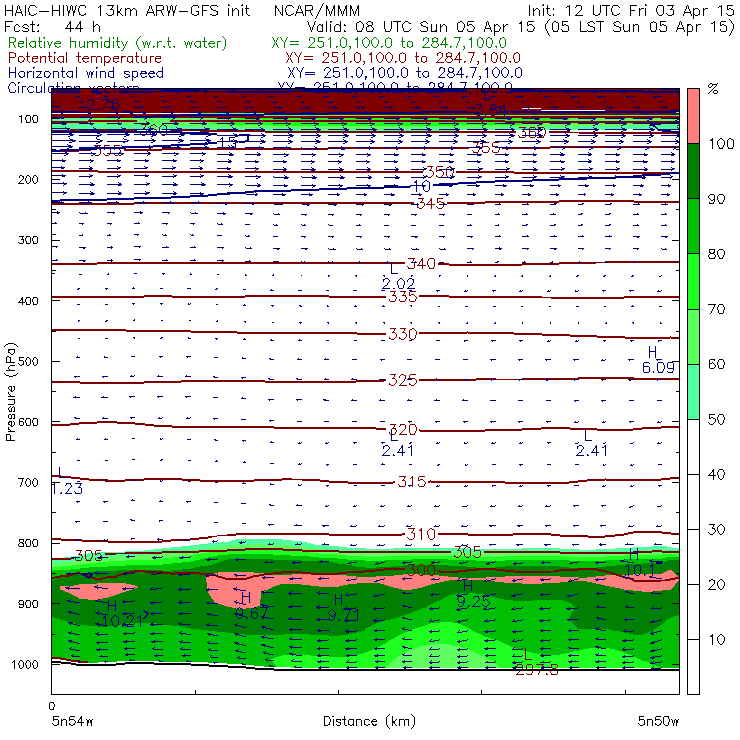Click the colorbar '30' tick label

coord(716,530)
